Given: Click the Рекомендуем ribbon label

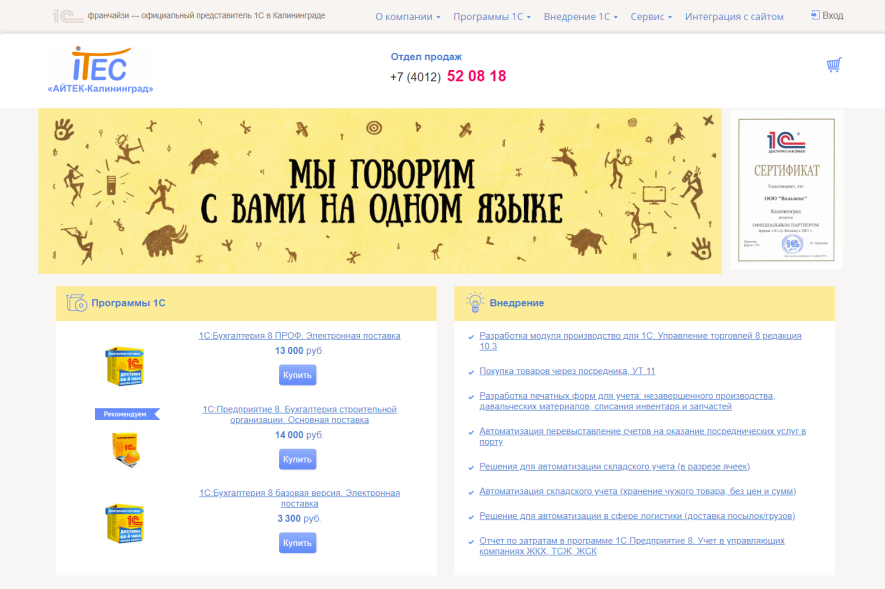Looking at the screenshot, I should (127, 414).
